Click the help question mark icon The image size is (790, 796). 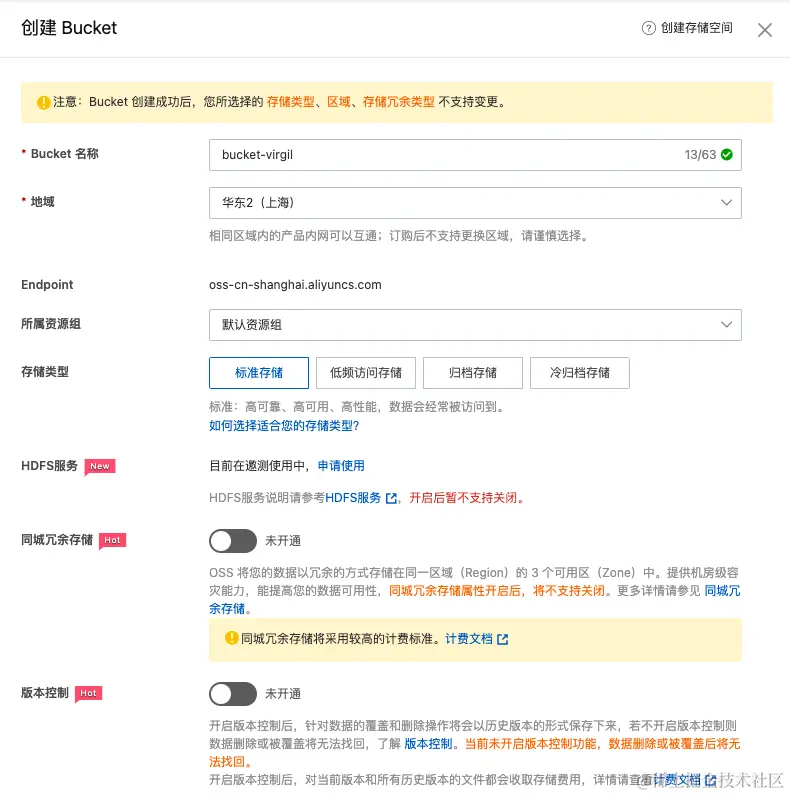click(x=648, y=28)
